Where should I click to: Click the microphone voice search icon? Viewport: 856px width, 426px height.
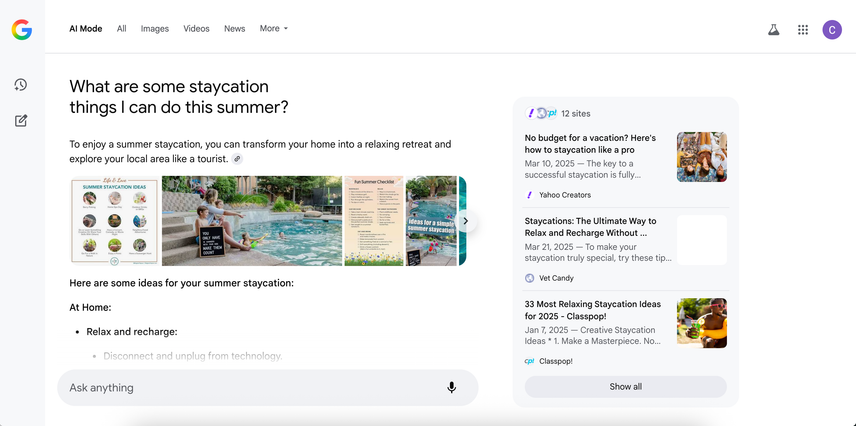(x=451, y=388)
